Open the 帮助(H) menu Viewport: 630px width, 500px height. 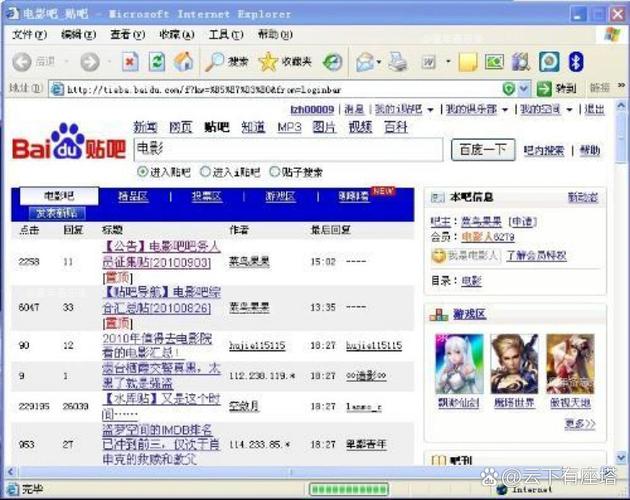click(275, 35)
